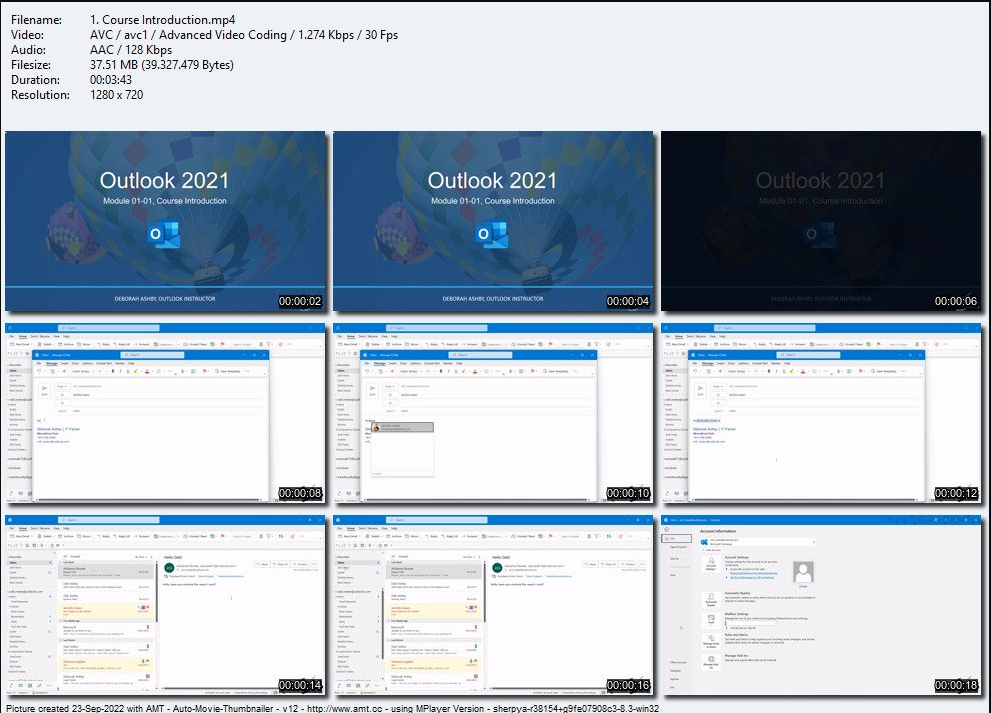Click the Send button in the 00:00:08 frame
Viewport: 991px width, 713px height.
[44, 390]
